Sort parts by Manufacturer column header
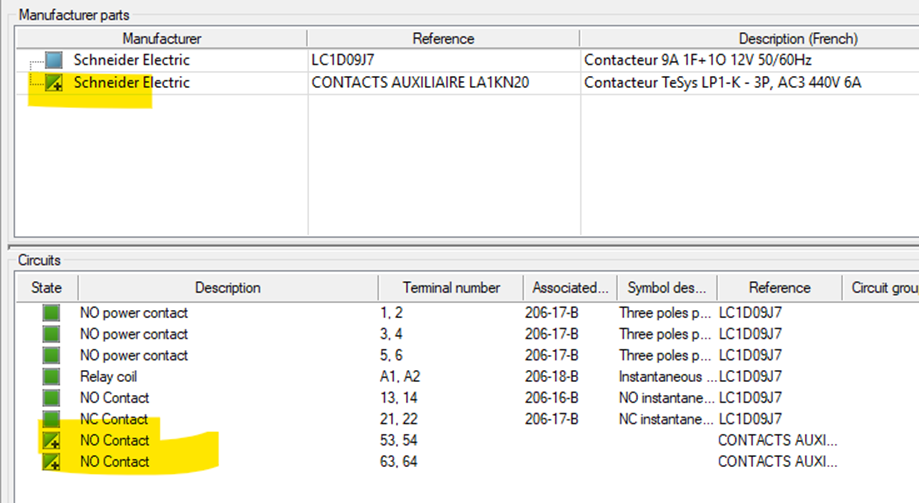This screenshot has width=919, height=503. pos(161,38)
